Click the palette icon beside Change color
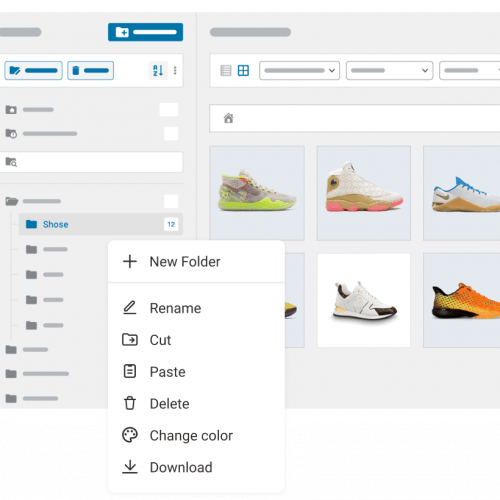Screen dimensions: 500x500 click(x=130, y=435)
